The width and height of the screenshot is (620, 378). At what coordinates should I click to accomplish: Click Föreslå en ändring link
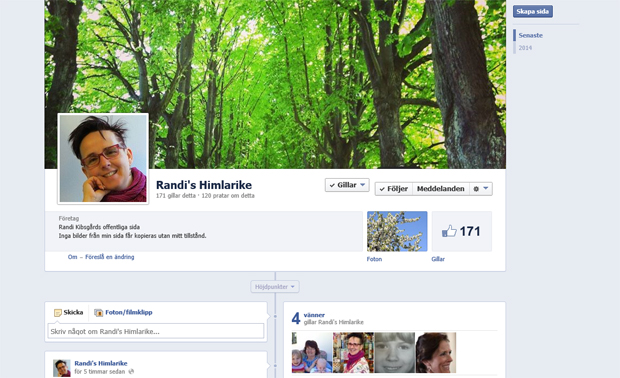[x=110, y=257]
